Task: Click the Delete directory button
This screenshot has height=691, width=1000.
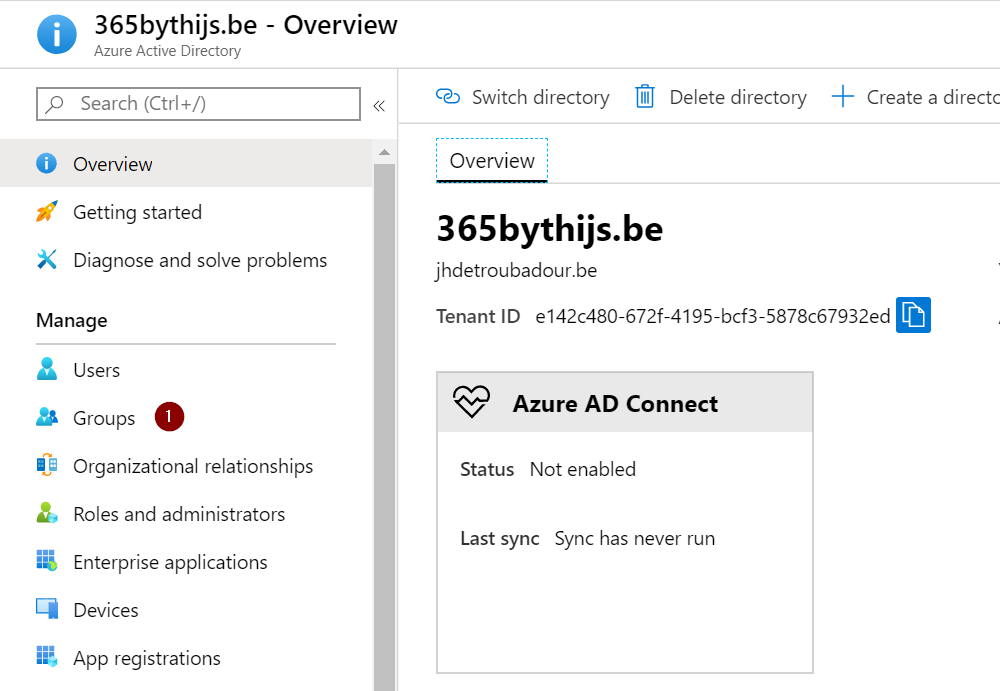Action: 721,97
